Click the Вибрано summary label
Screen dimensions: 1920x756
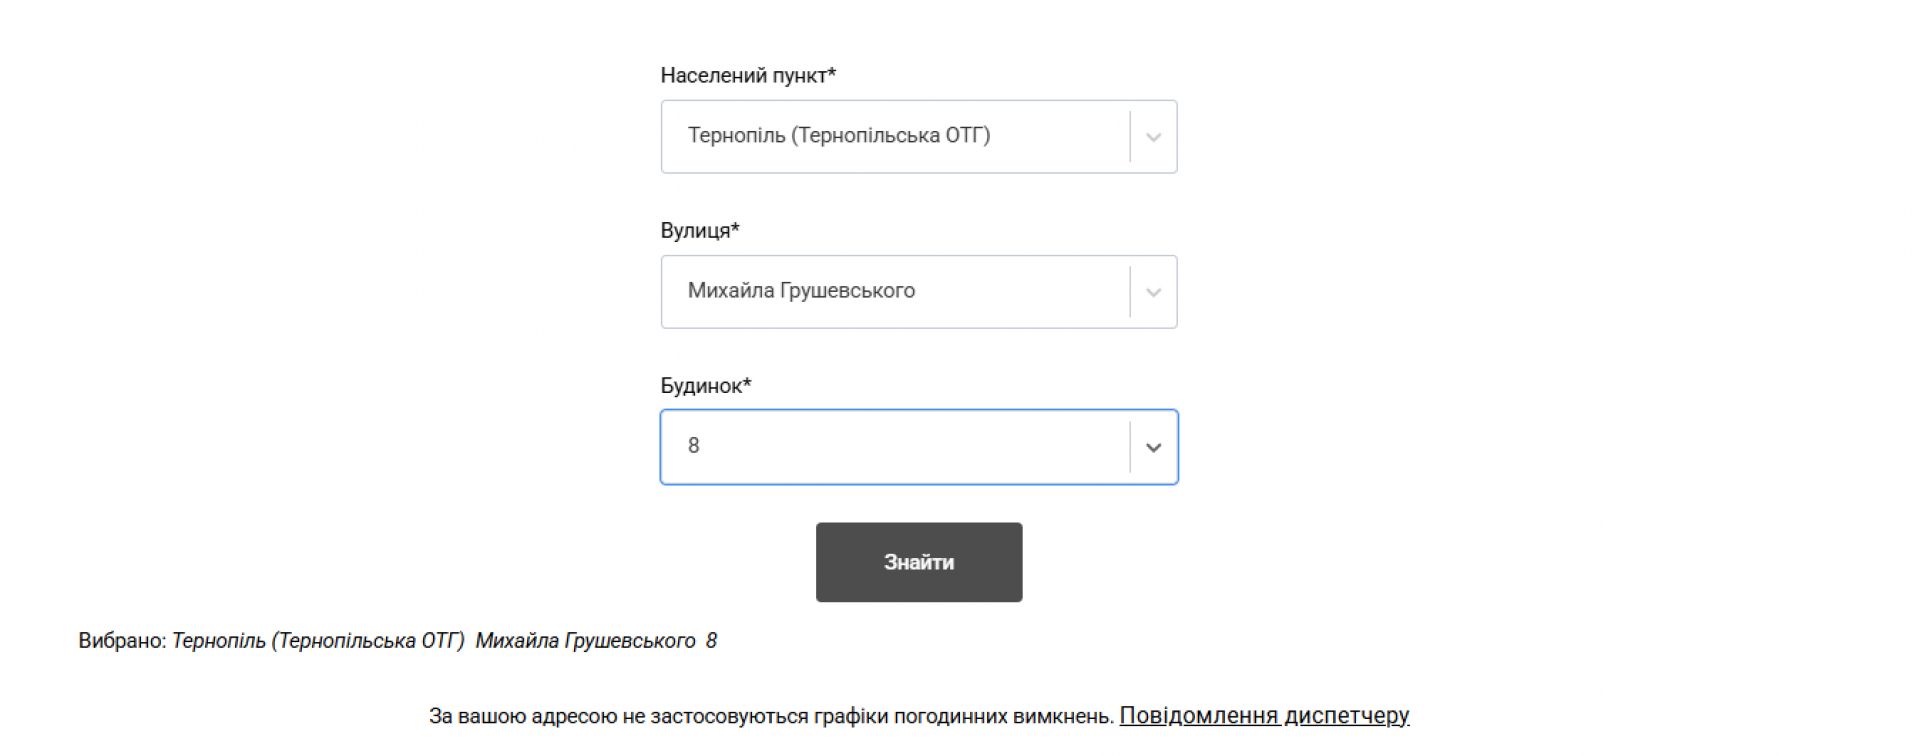coord(122,641)
